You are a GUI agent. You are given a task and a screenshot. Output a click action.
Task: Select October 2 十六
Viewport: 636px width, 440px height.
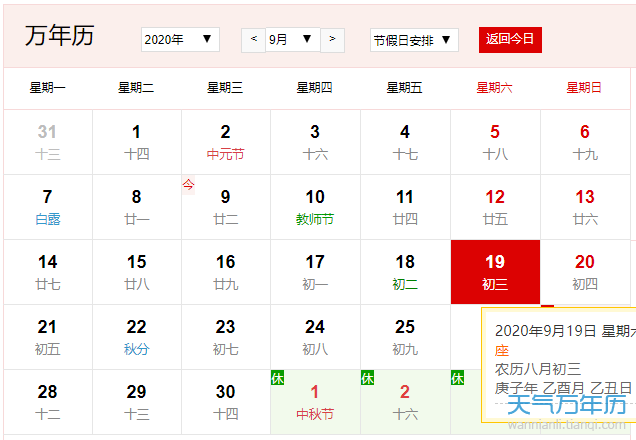point(405,402)
